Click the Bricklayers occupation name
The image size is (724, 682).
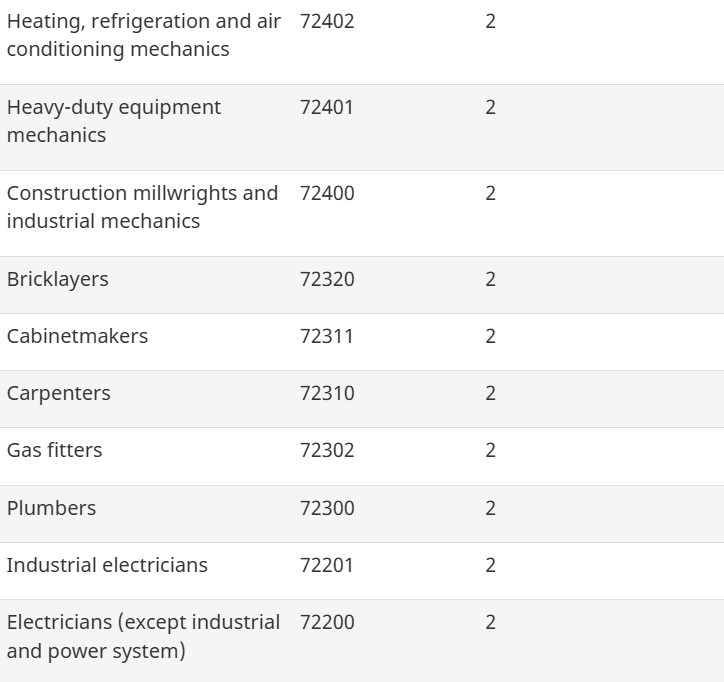click(58, 279)
